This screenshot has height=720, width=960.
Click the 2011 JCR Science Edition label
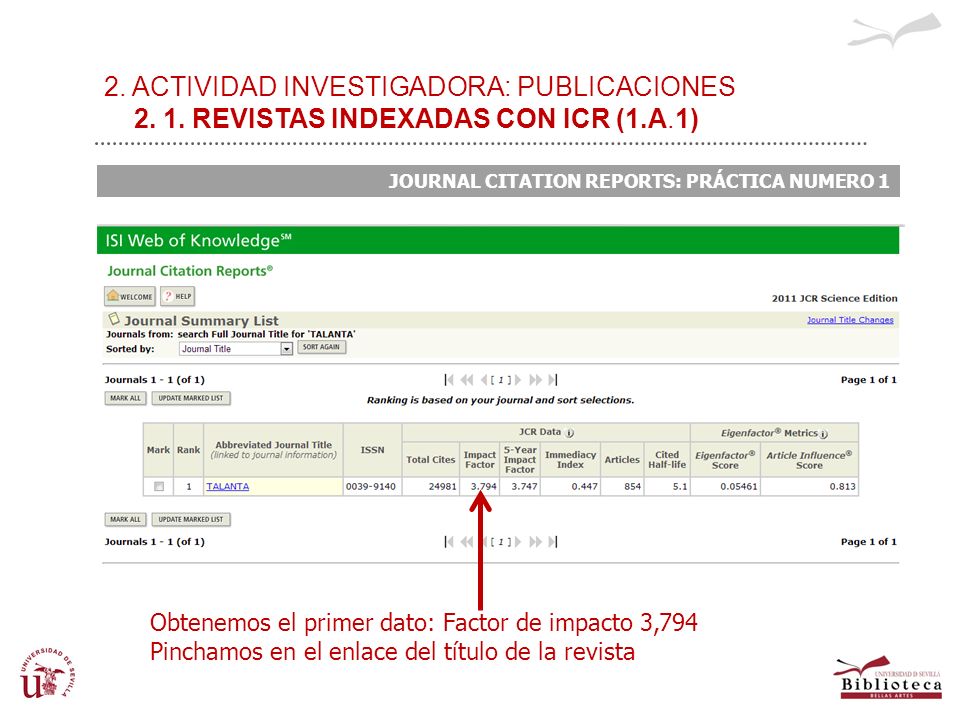pos(834,299)
